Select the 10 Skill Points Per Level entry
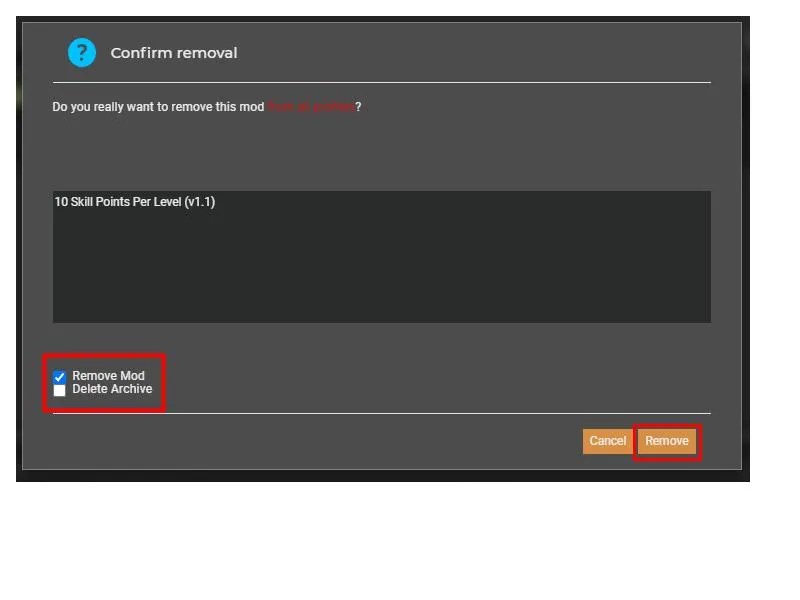The width and height of the screenshot is (800, 600). point(135,202)
